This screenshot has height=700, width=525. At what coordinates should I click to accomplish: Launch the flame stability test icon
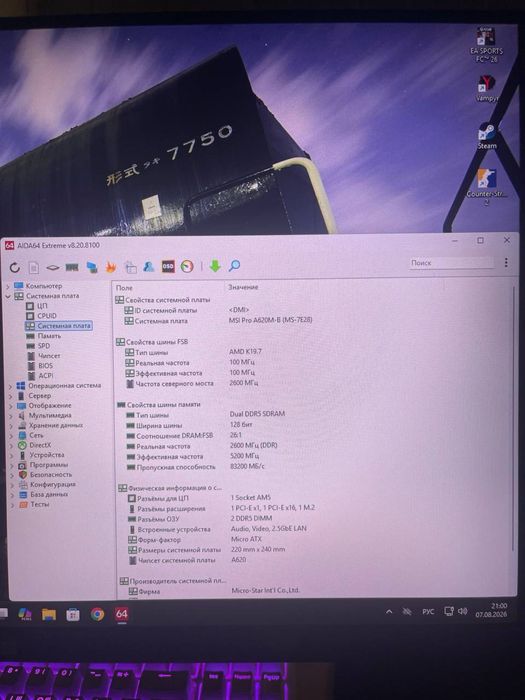[110, 267]
